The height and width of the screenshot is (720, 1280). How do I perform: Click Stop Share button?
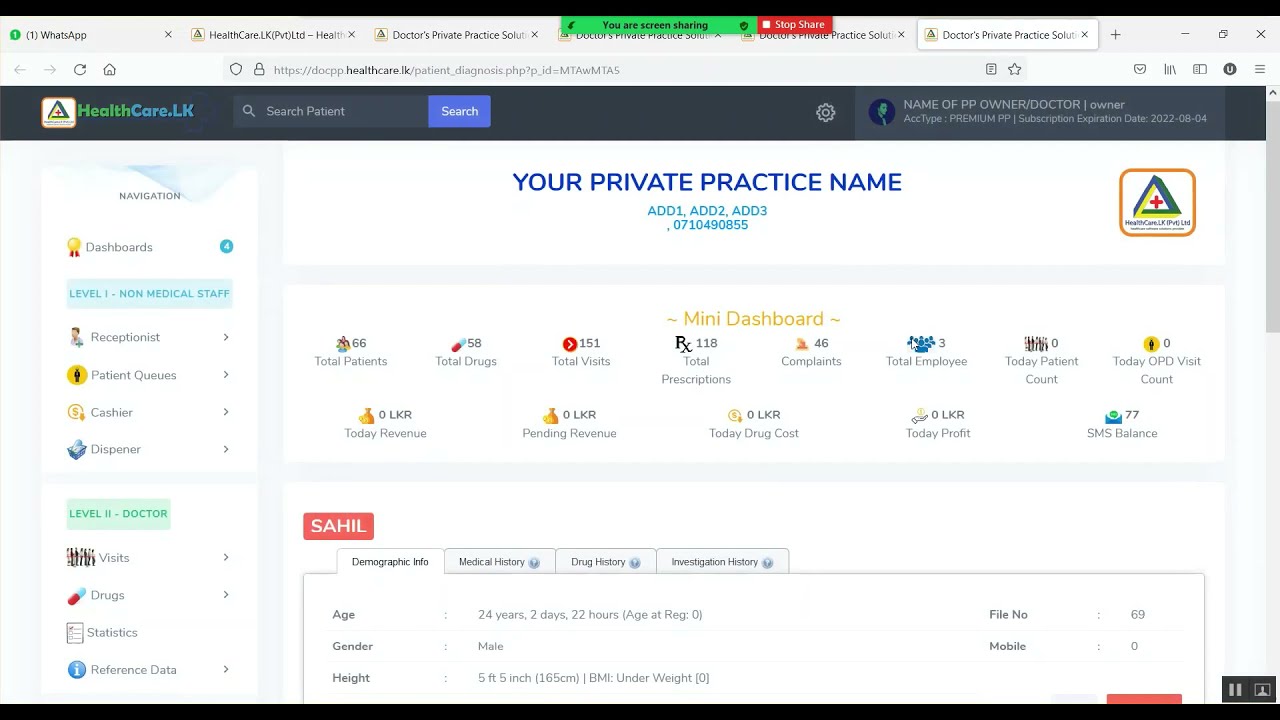tap(793, 25)
